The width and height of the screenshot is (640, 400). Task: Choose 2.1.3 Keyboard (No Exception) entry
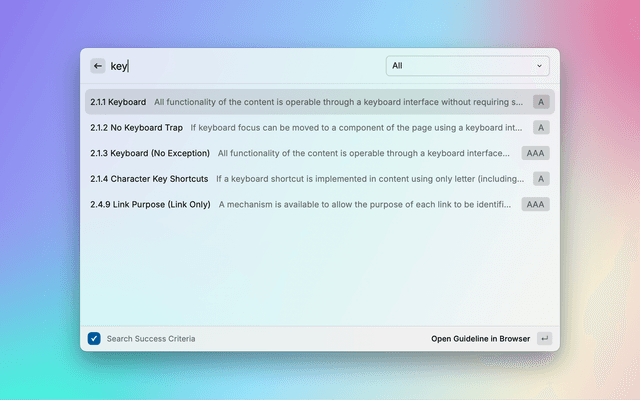[x=150, y=153]
